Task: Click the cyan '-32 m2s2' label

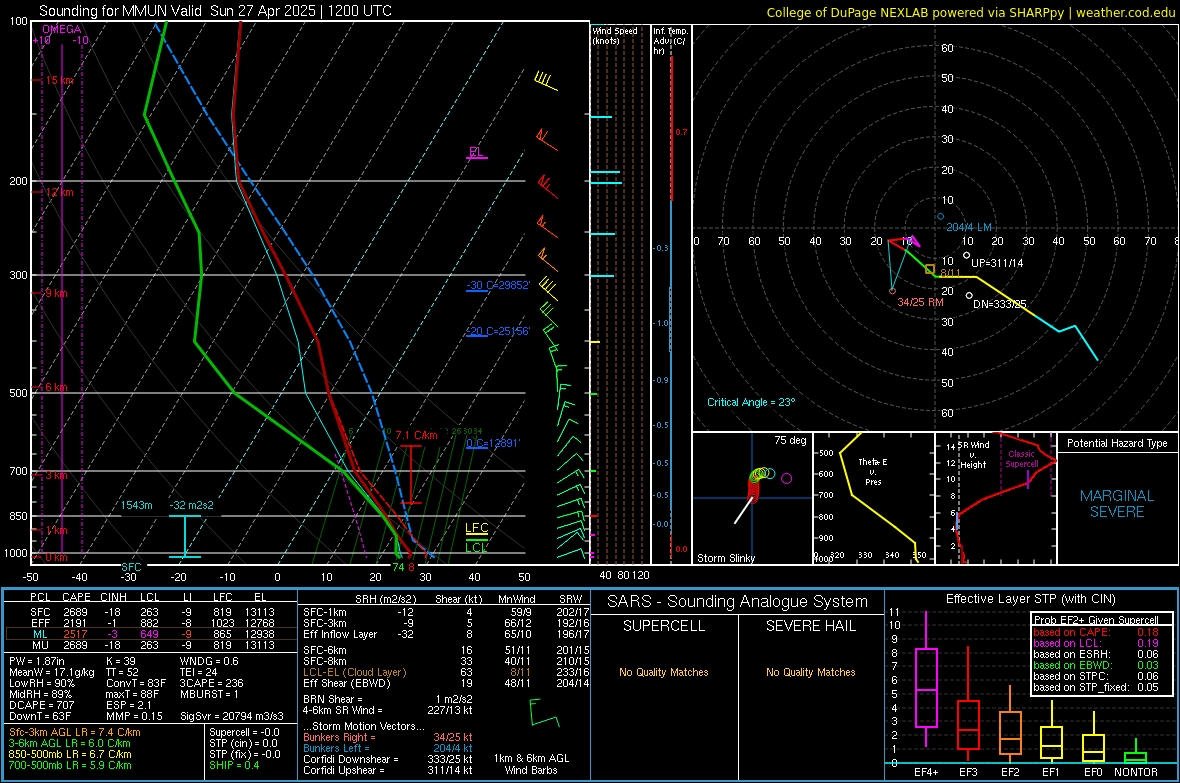Action: pos(191,505)
